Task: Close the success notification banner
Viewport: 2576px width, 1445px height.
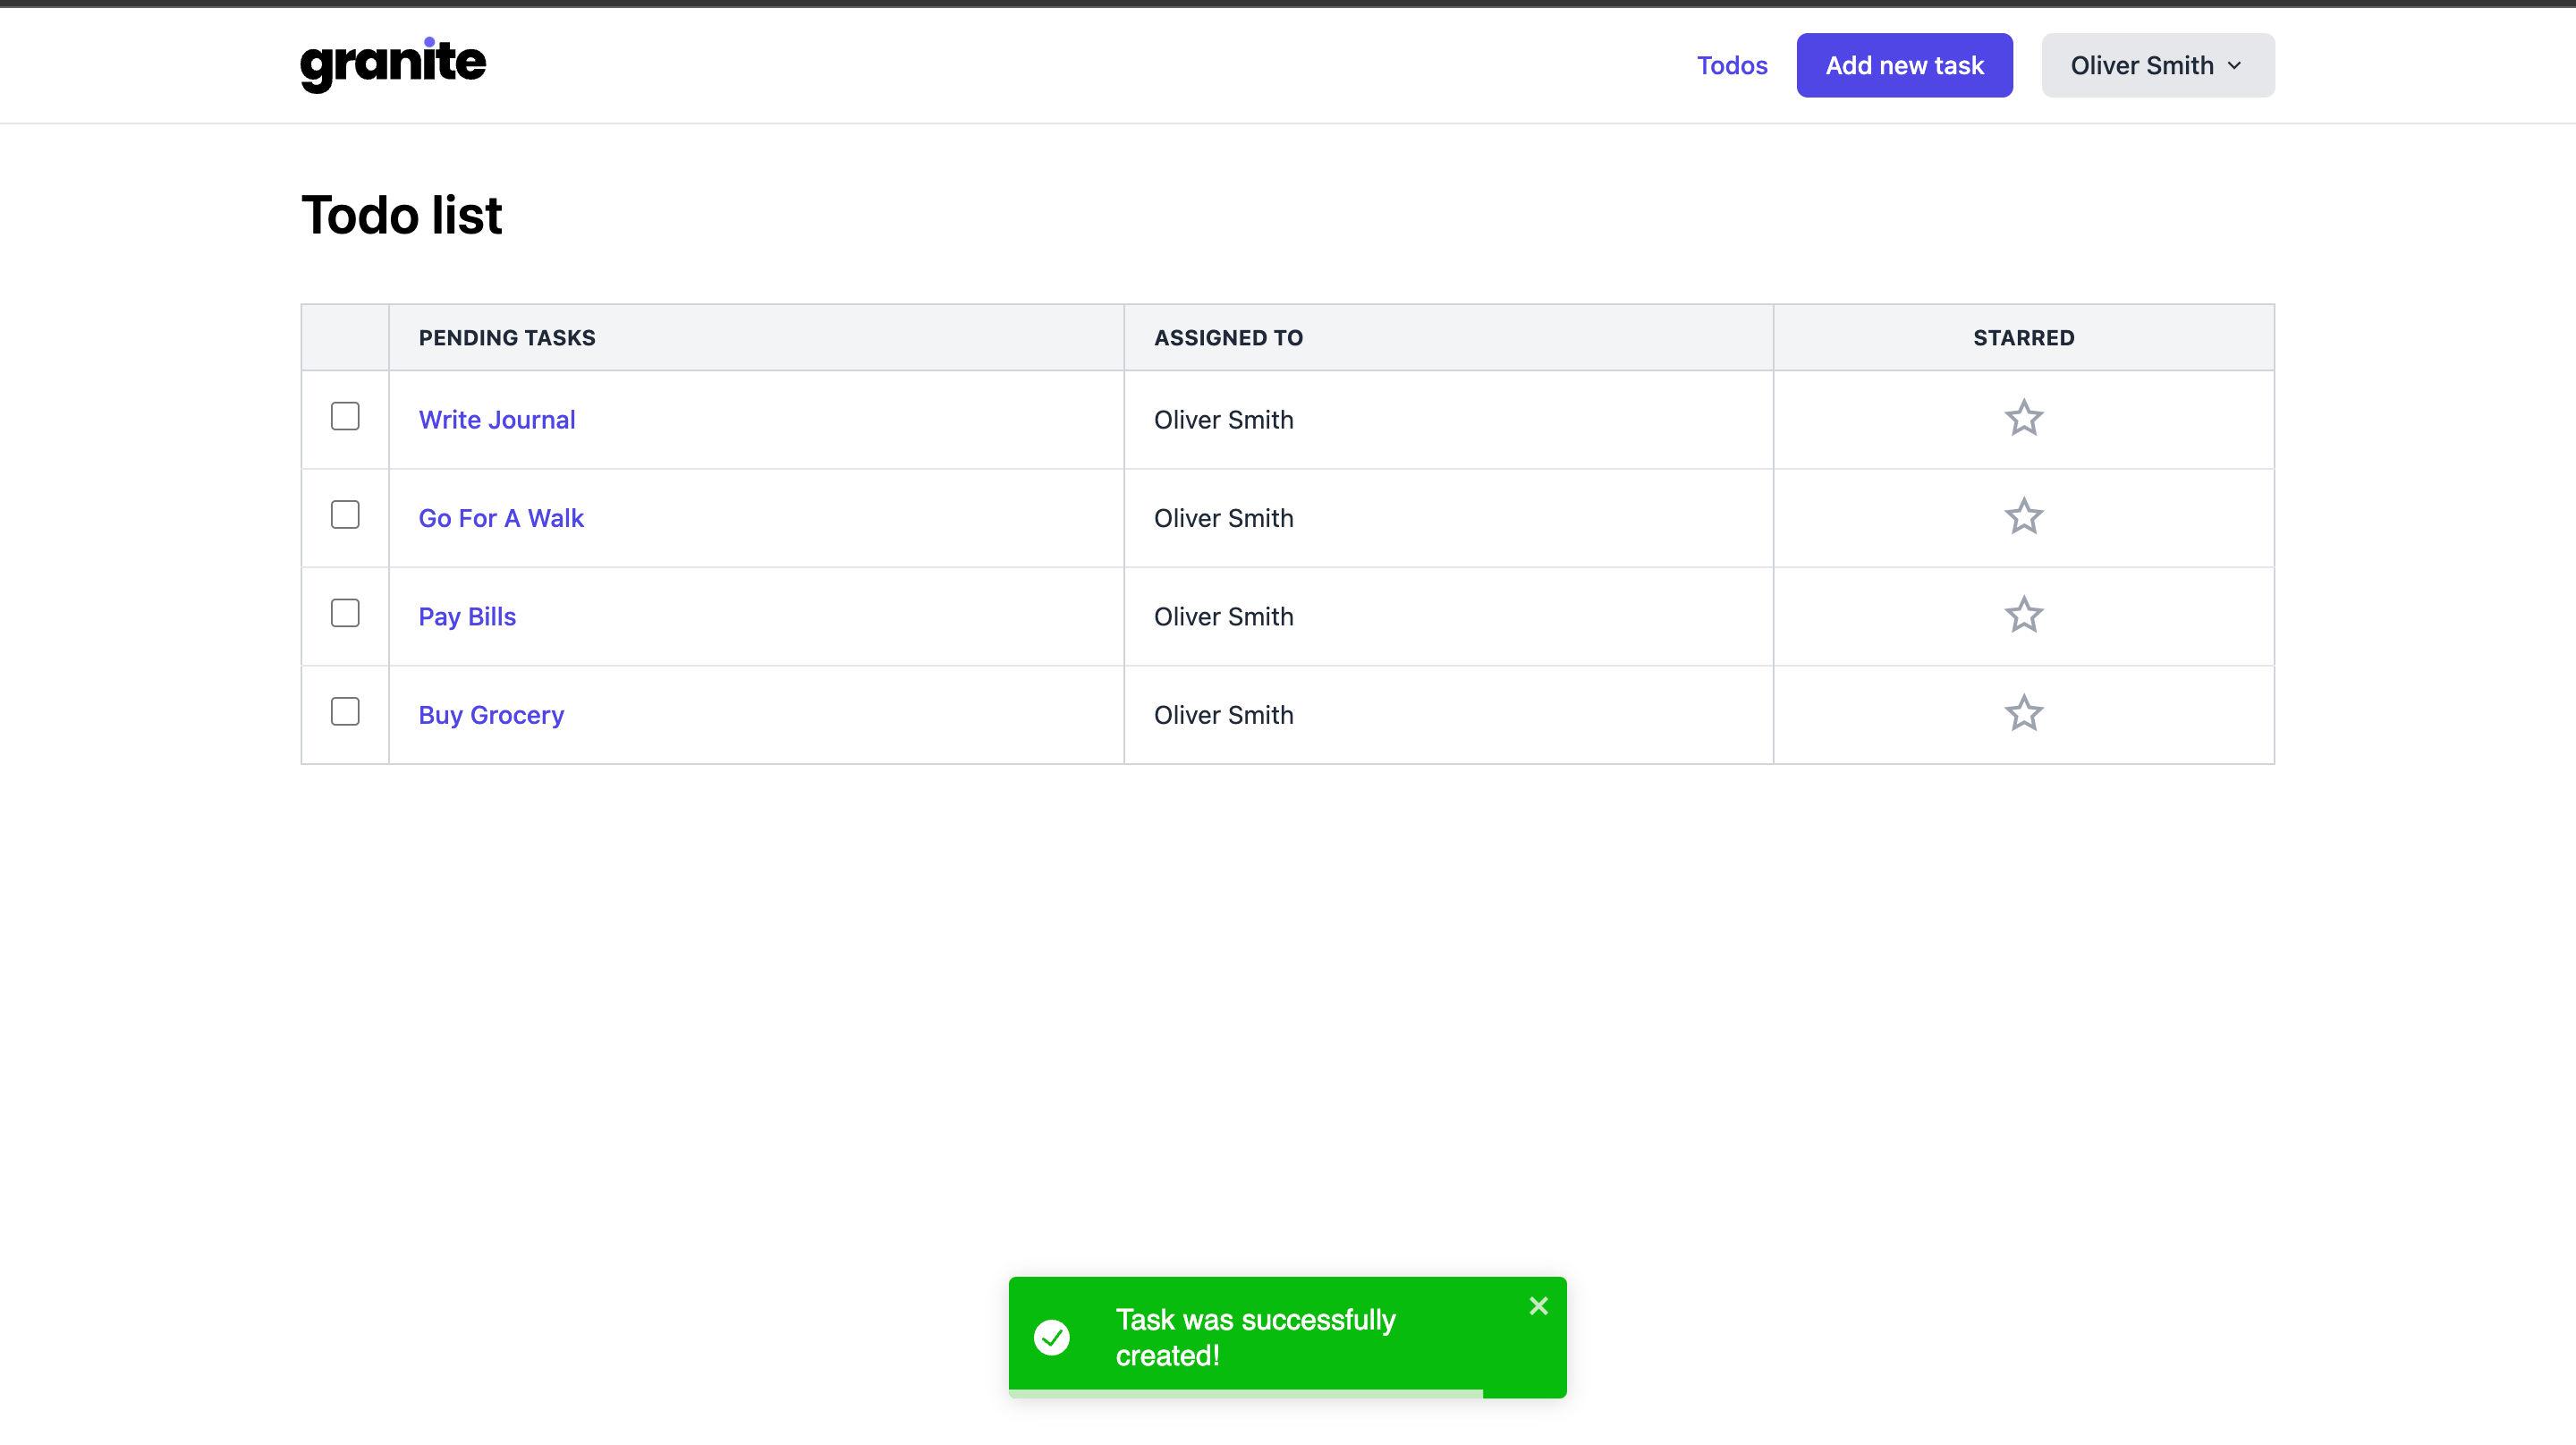Action: tap(1538, 1305)
